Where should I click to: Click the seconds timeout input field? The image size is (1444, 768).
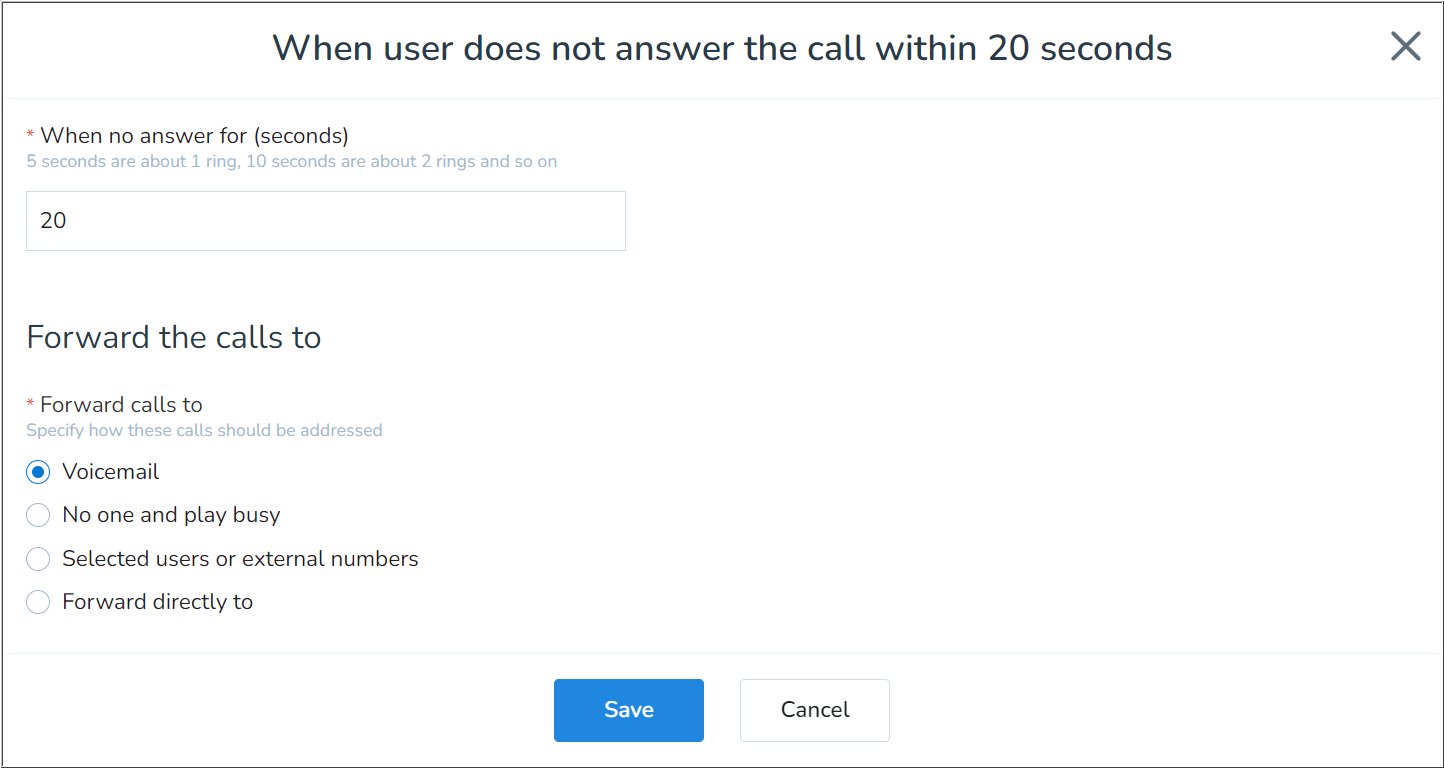click(x=325, y=221)
